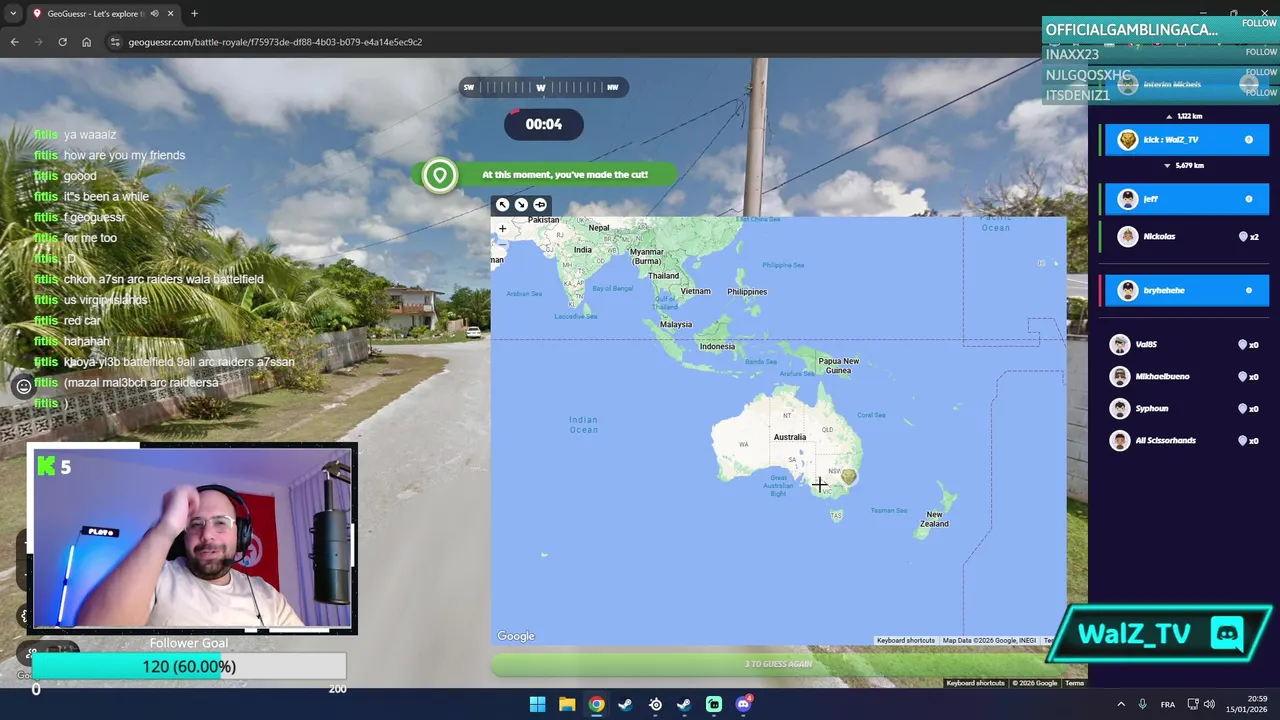
Task: Open the network and volume quick settings
Action: click(x=1201, y=704)
